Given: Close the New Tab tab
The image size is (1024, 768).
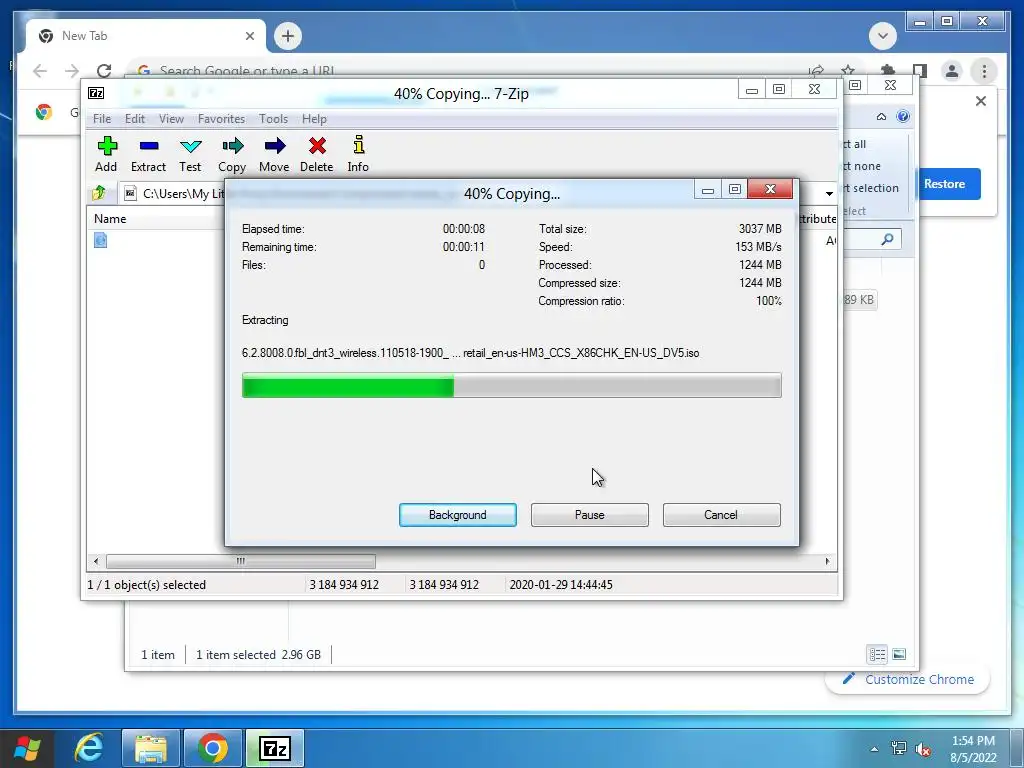Looking at the screenshot, I should pyautogui.click(x=249, y=36).
